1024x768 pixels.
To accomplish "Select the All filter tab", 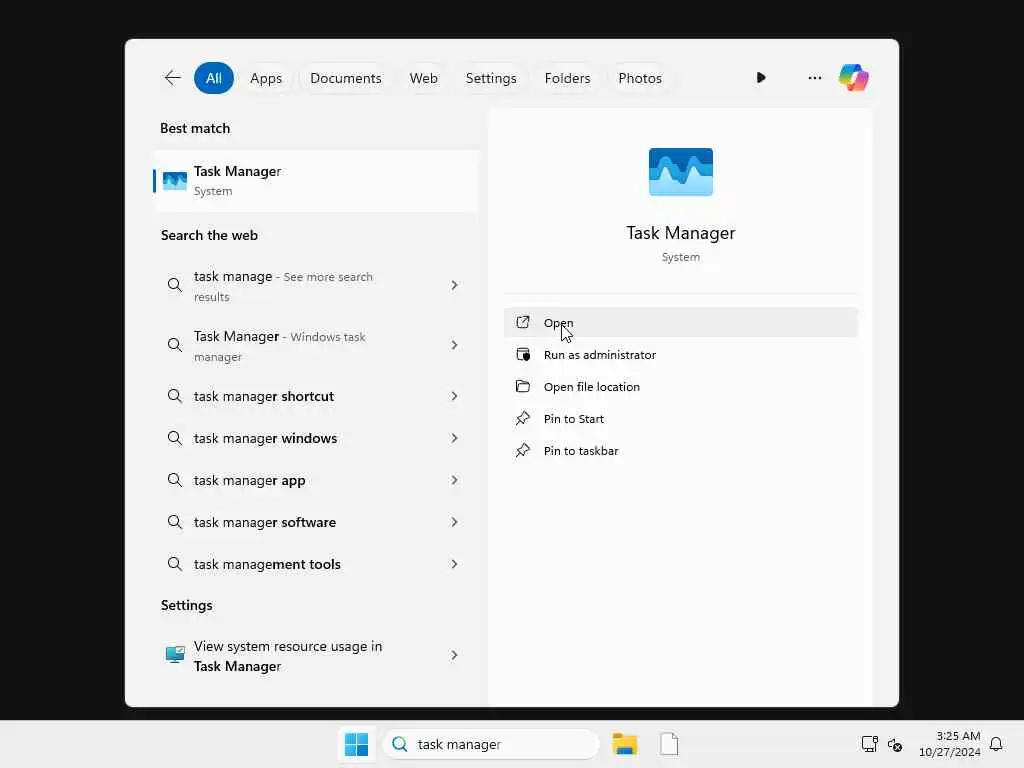I will coord(214,78).
